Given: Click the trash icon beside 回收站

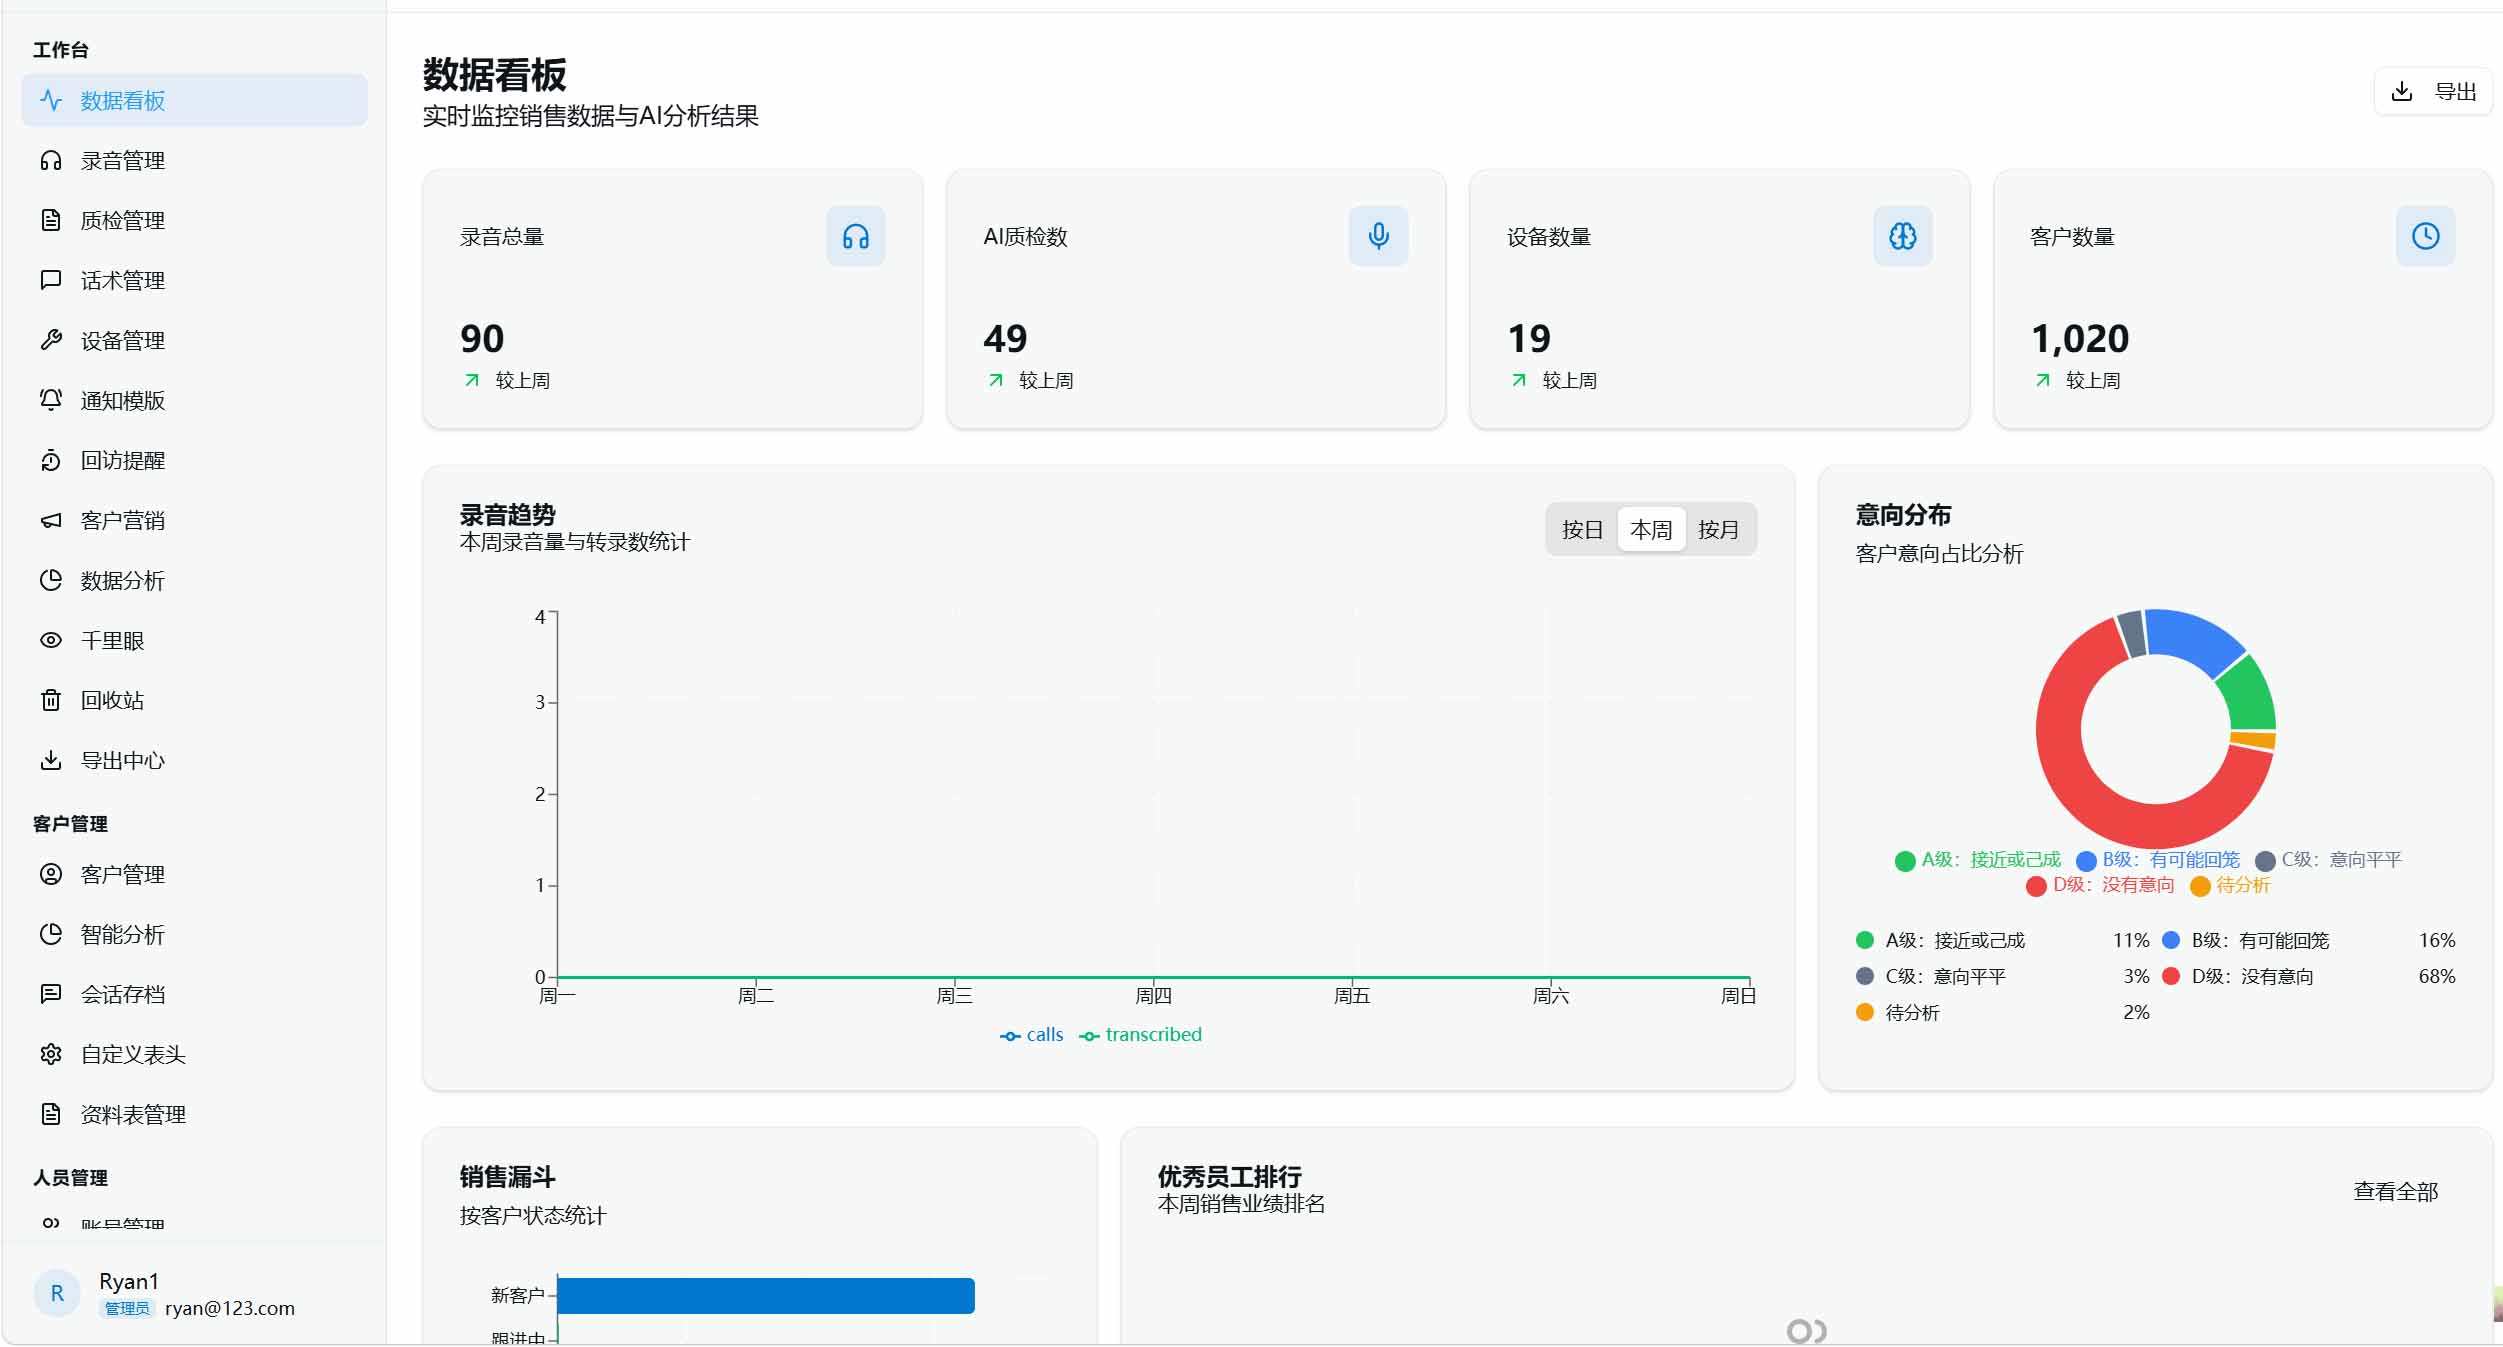Looking at the screenshot, I should click(x=51, y=700).
